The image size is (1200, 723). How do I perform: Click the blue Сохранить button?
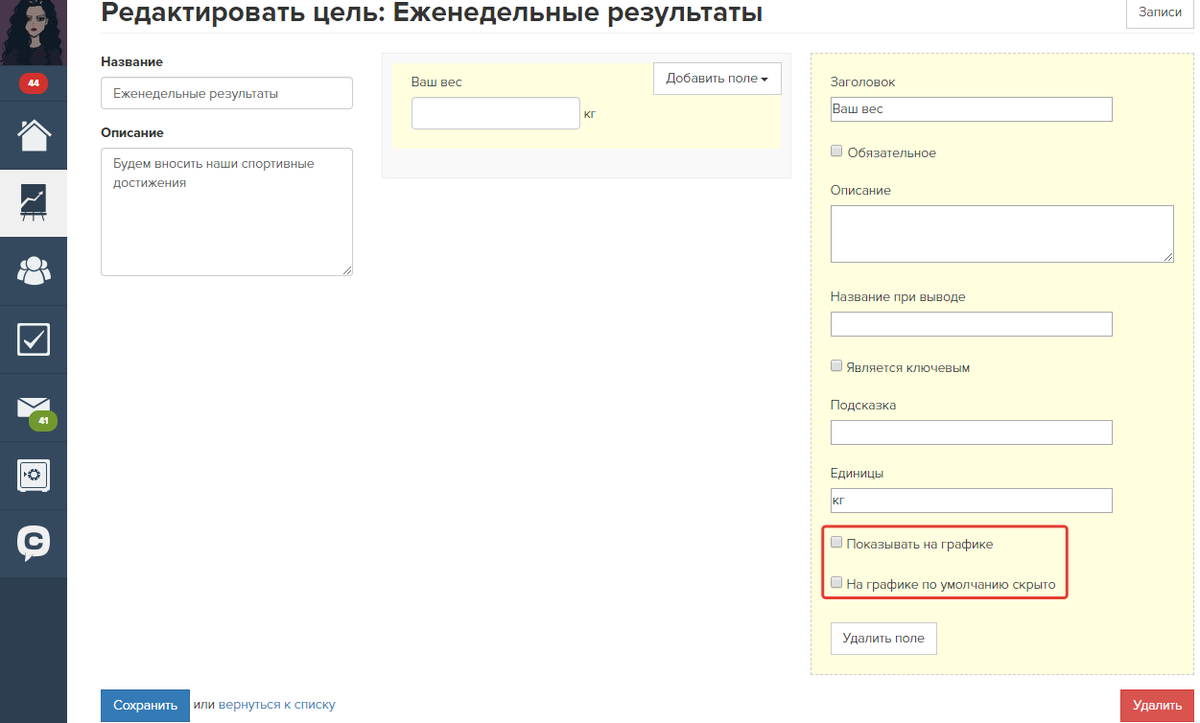click(x=145, y=705)
